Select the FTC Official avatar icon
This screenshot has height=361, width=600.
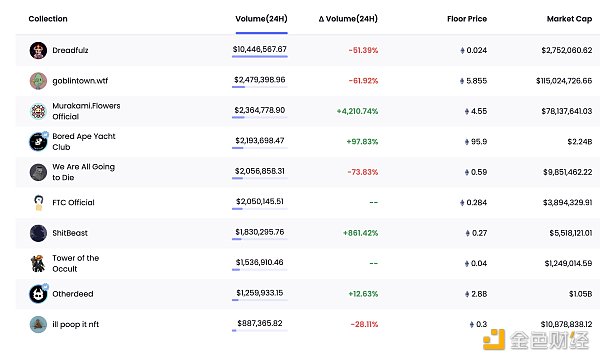[38, 203]
